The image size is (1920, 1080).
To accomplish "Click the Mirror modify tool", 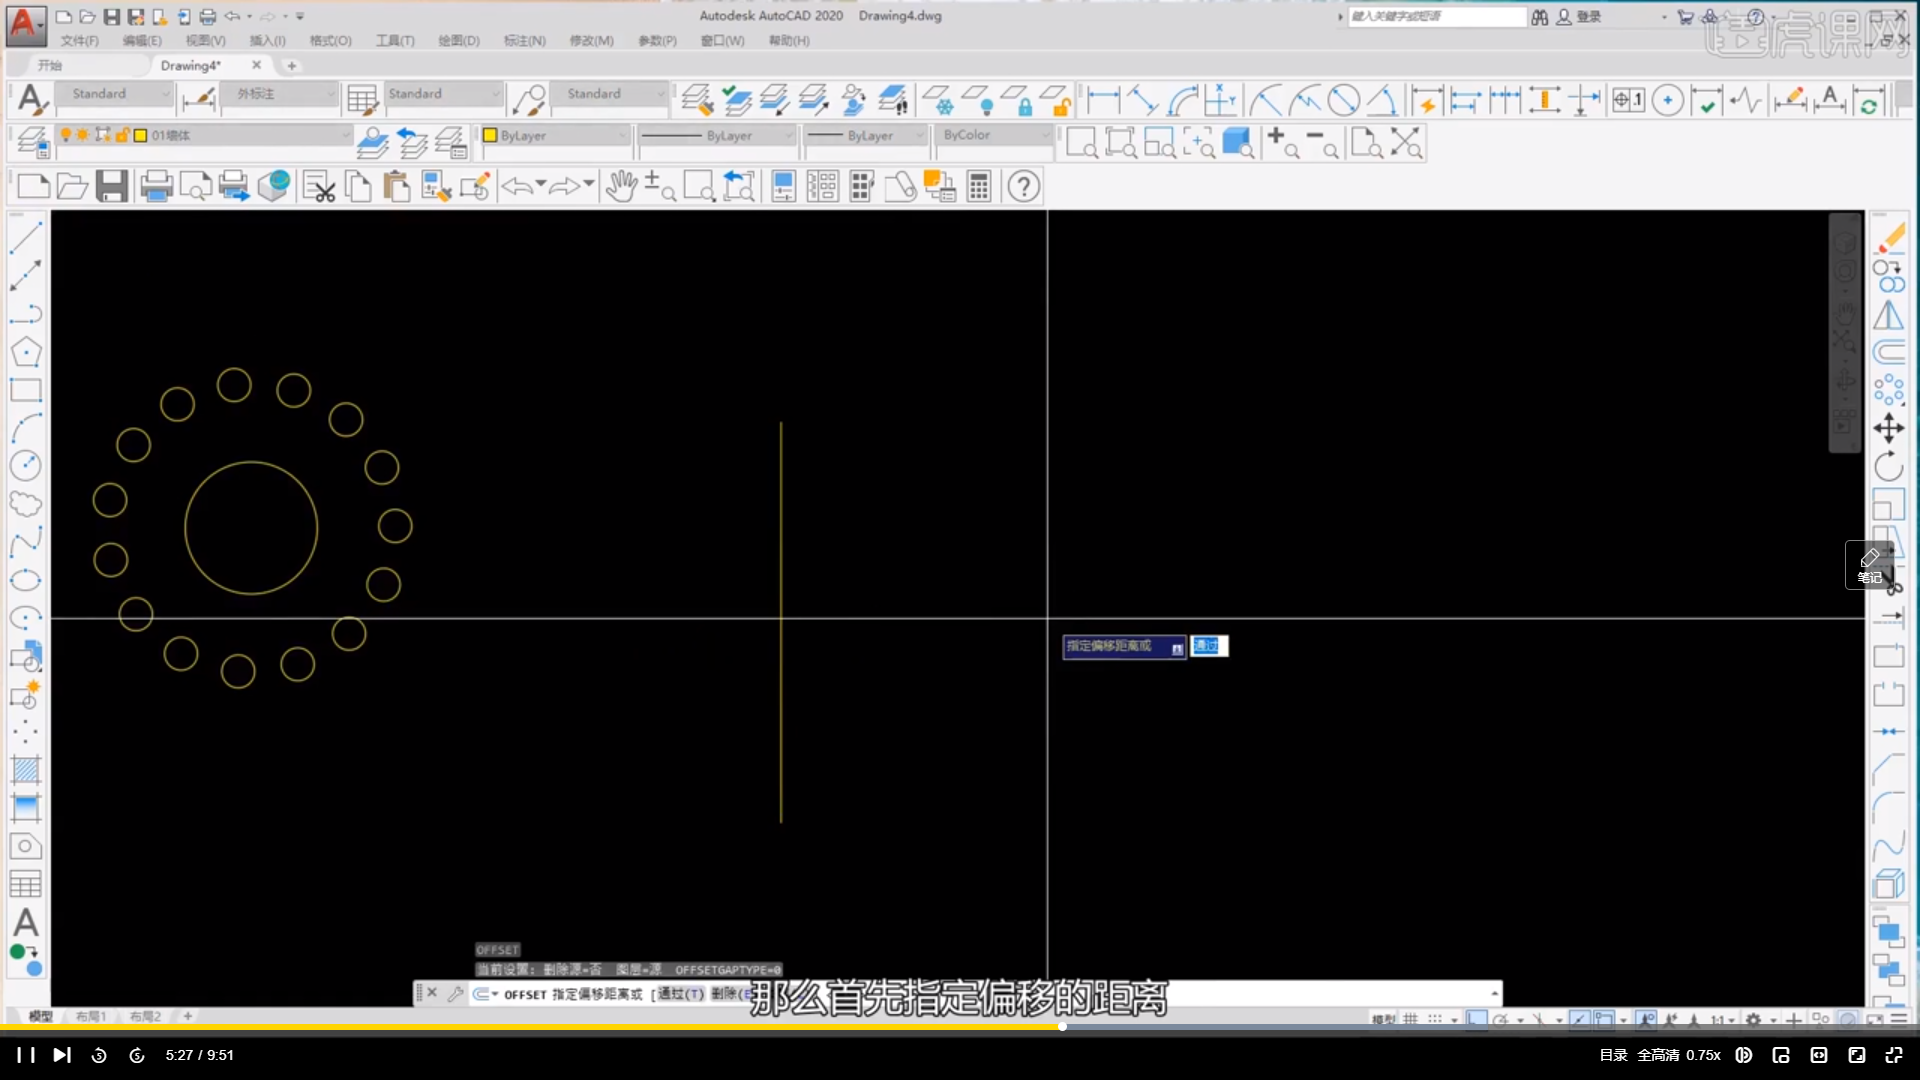I will (1889, 315).
